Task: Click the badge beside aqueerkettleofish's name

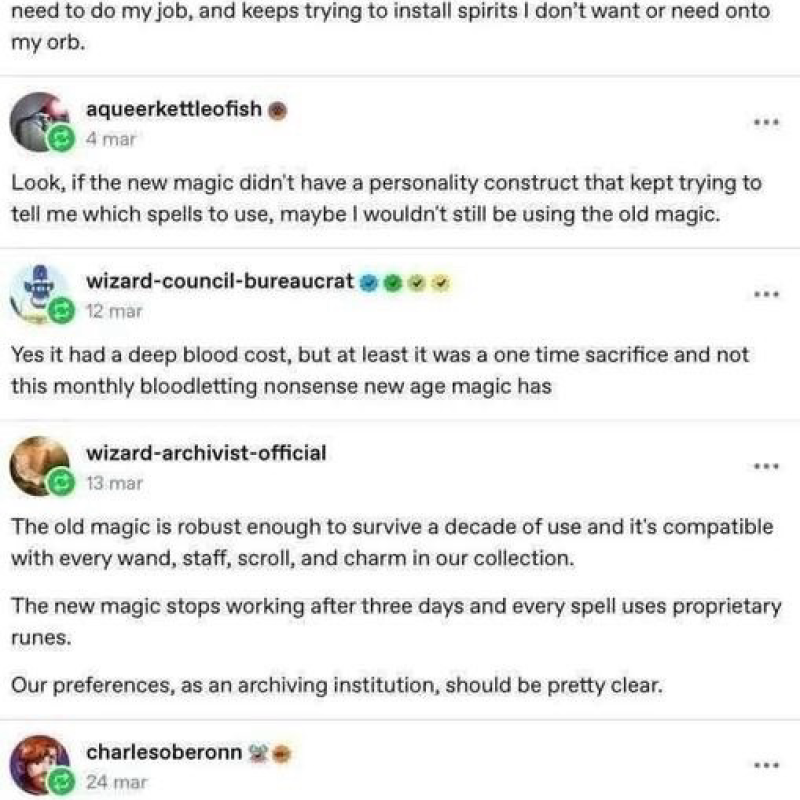Action: pos(279,112)
